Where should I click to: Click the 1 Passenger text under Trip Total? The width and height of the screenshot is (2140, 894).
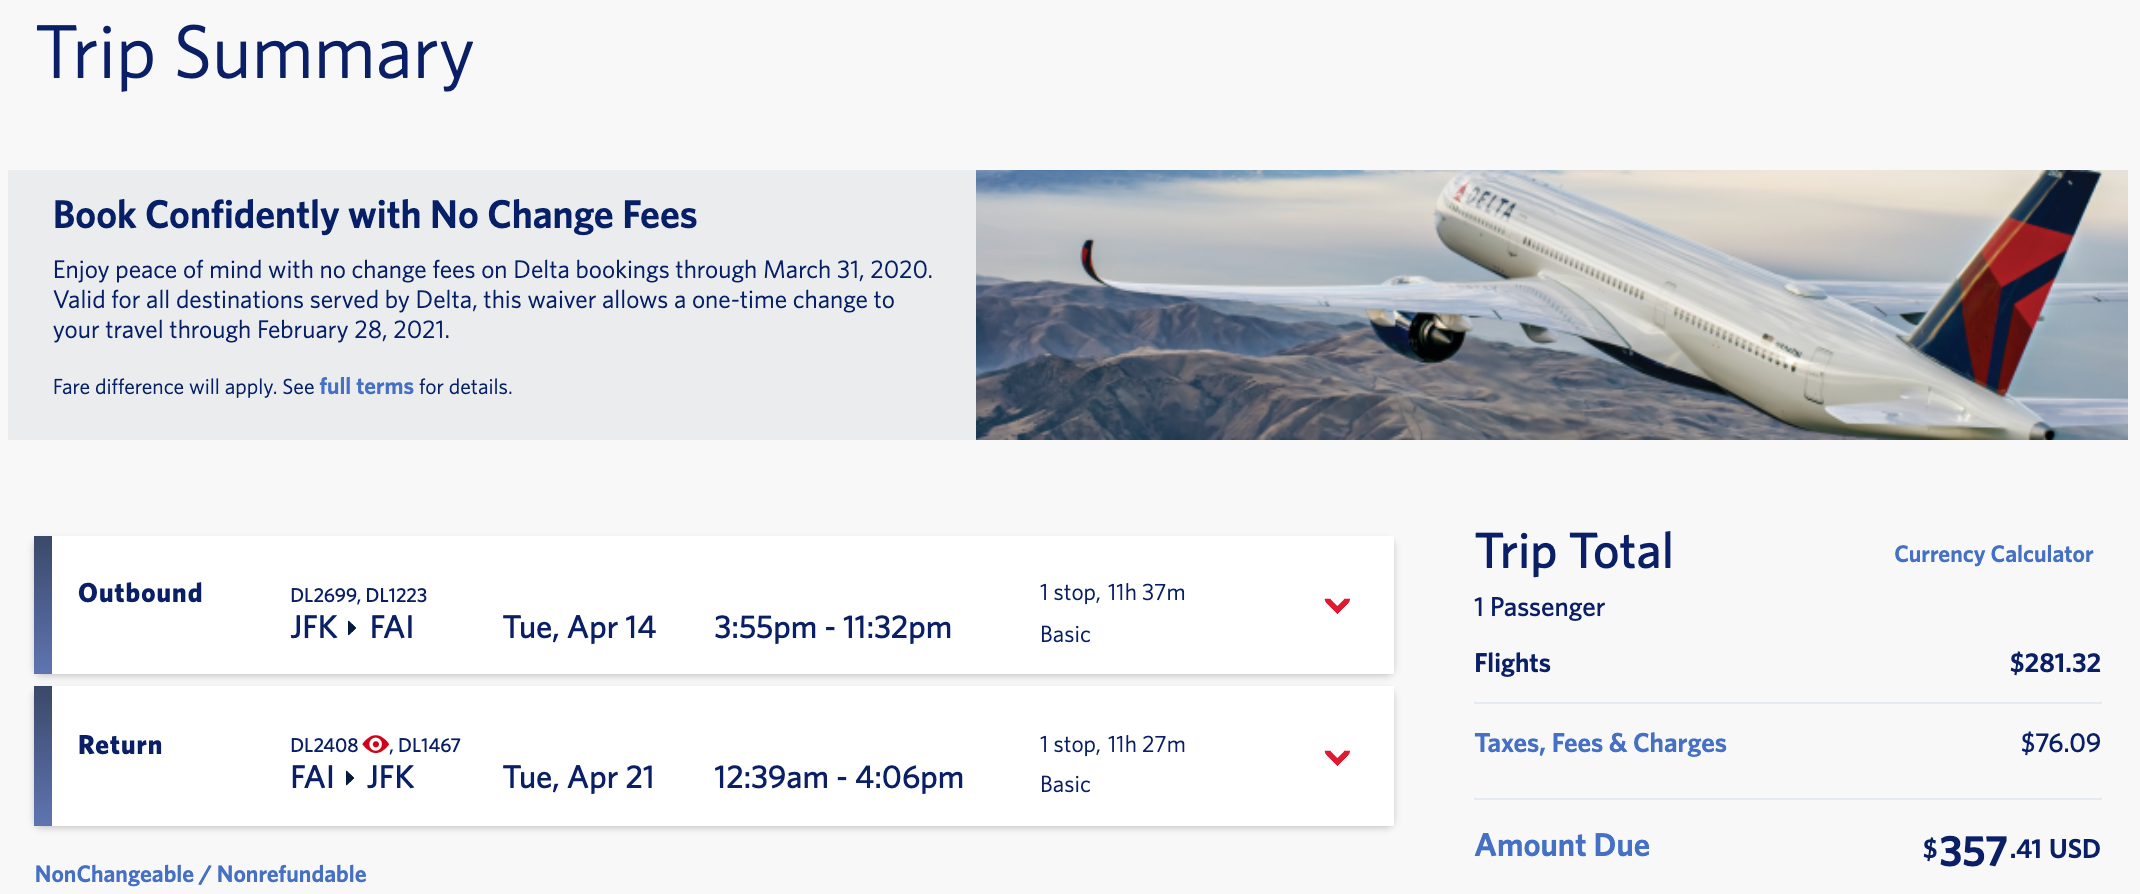[1539, 607]
